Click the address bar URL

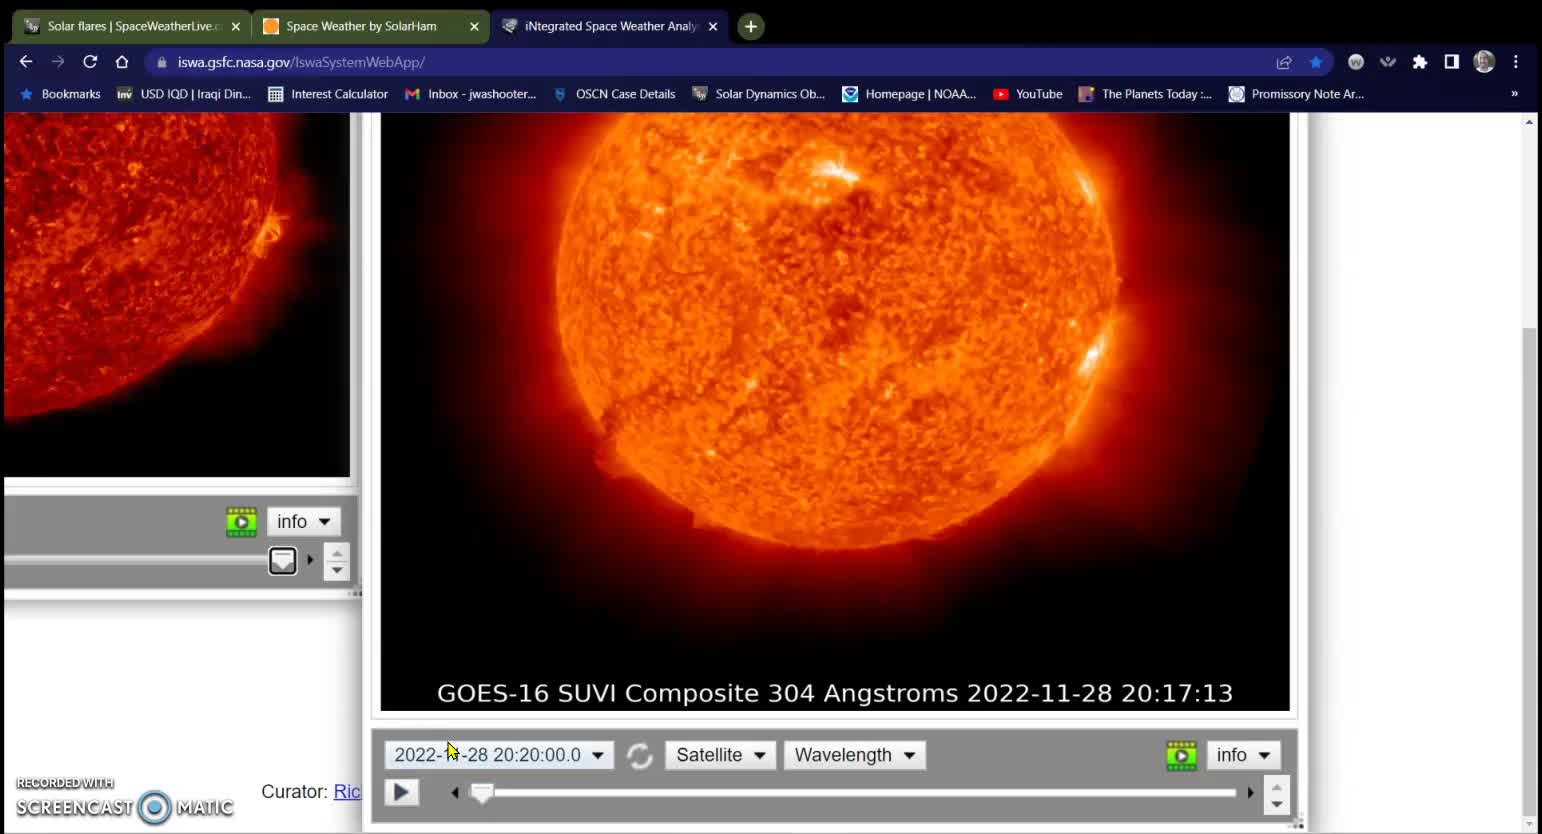click(301, 62)
